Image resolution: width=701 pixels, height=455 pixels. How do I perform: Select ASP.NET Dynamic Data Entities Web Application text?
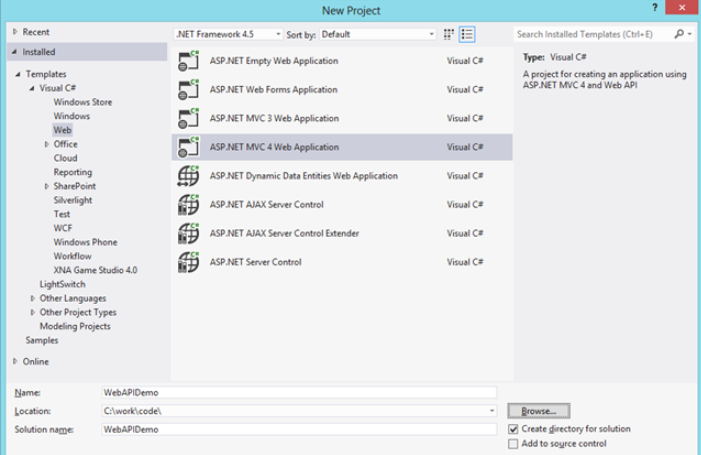click(304, 176)
